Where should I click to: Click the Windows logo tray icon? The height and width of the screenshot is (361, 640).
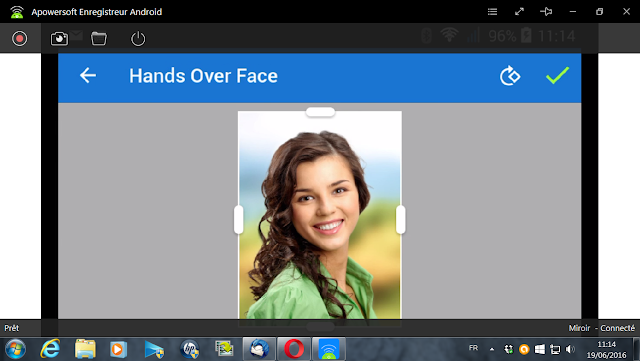(x=540, y=349)
